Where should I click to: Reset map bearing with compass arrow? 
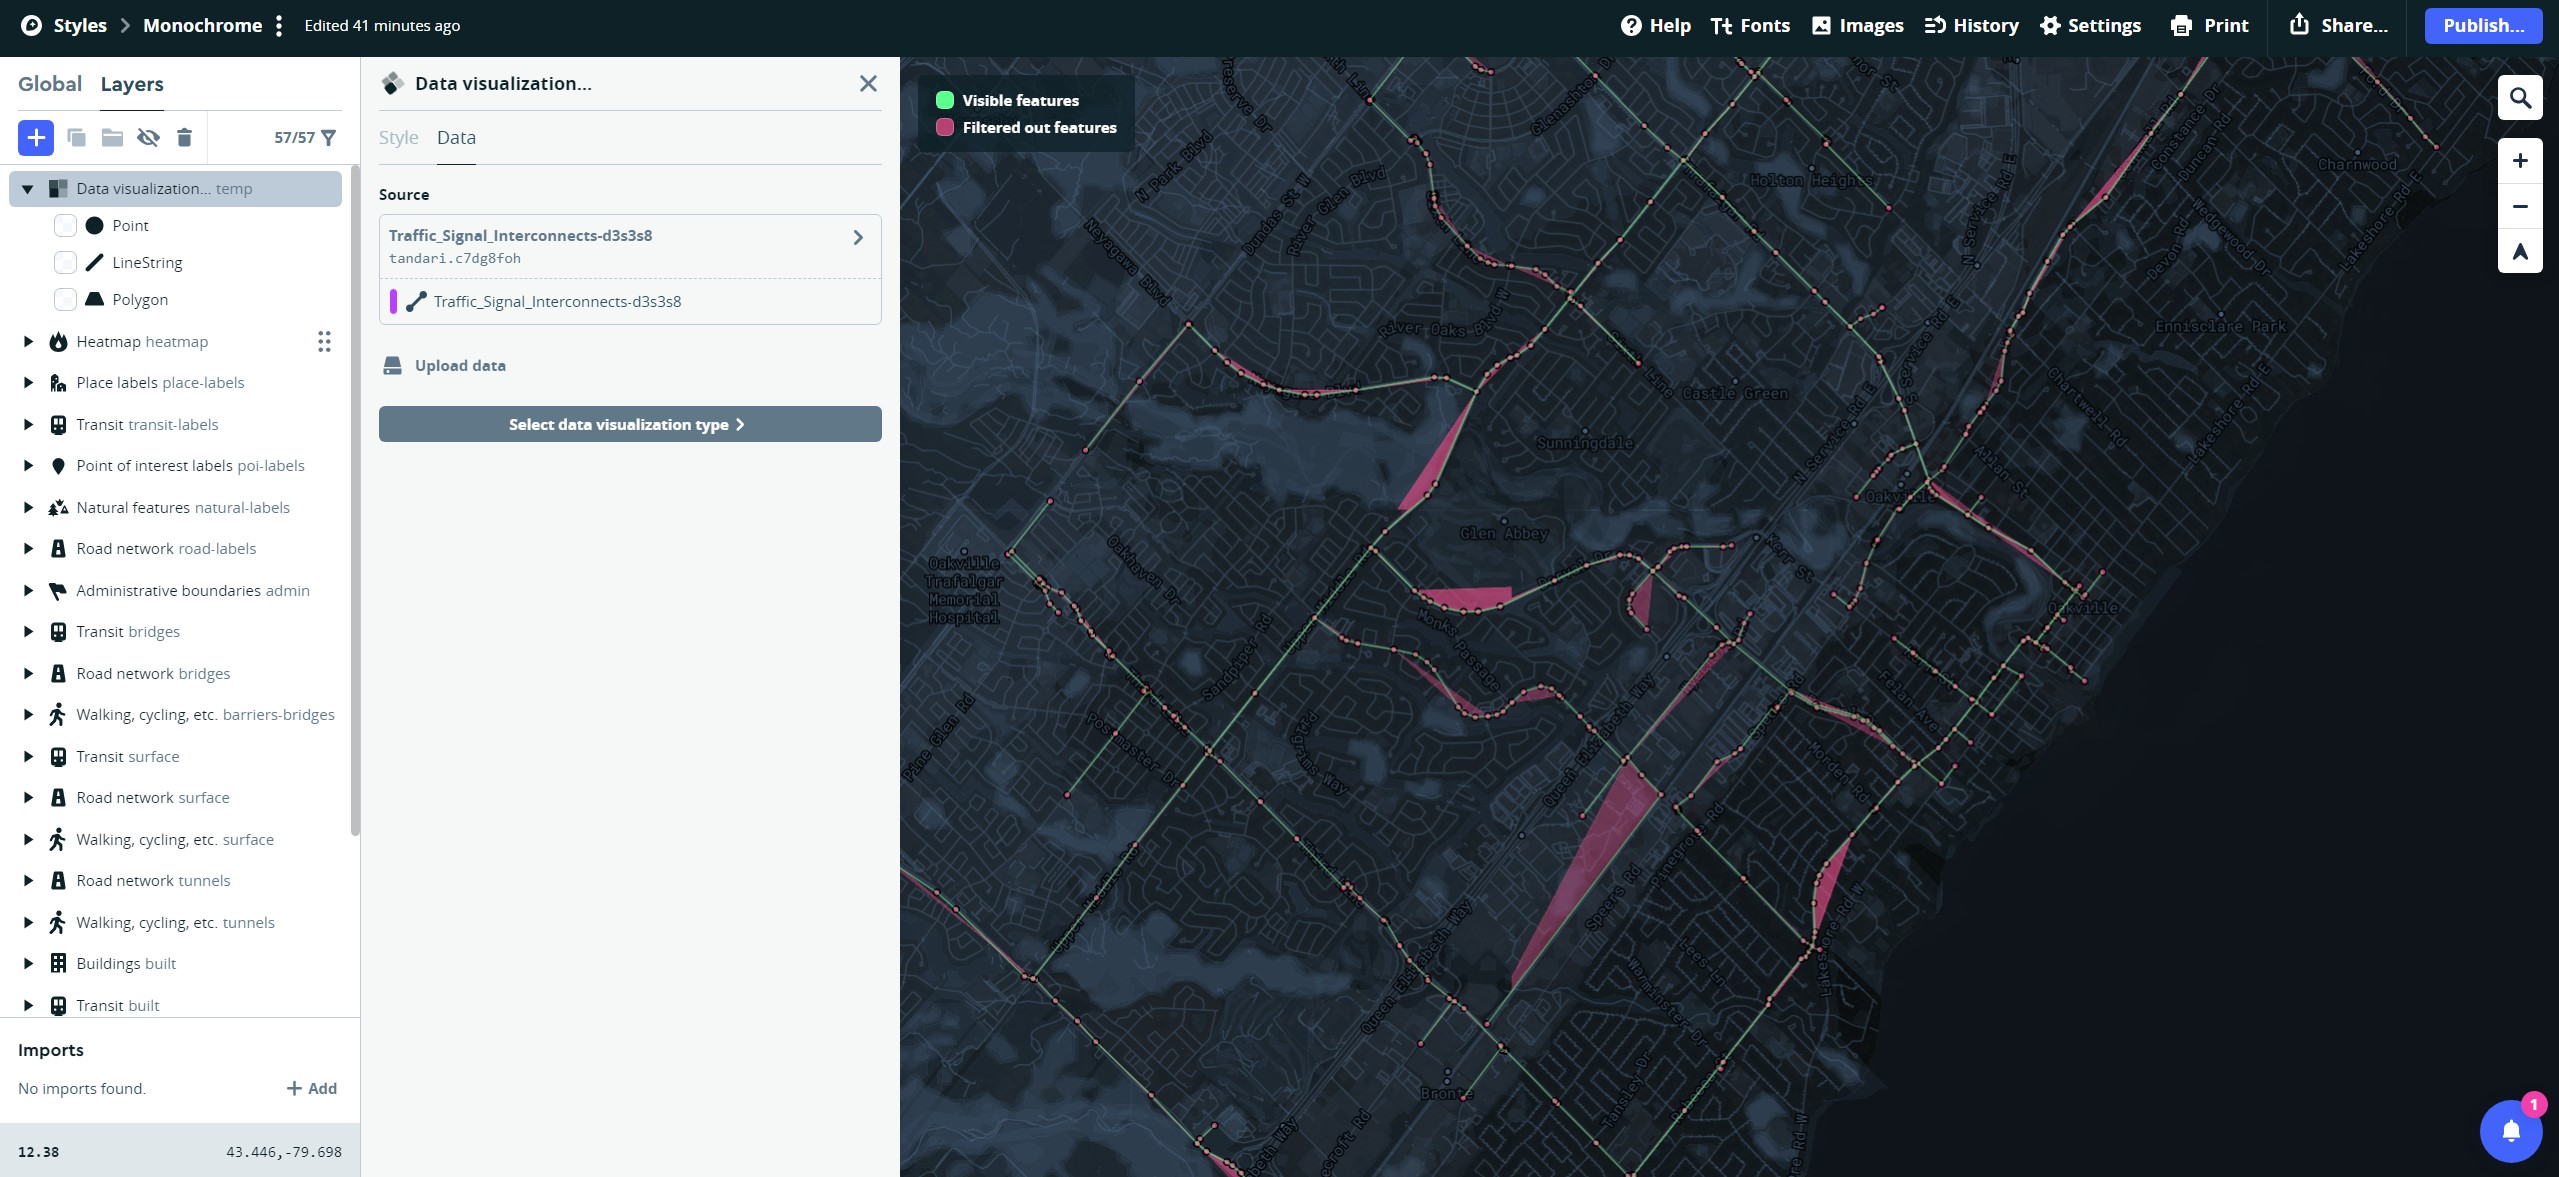2519,252
